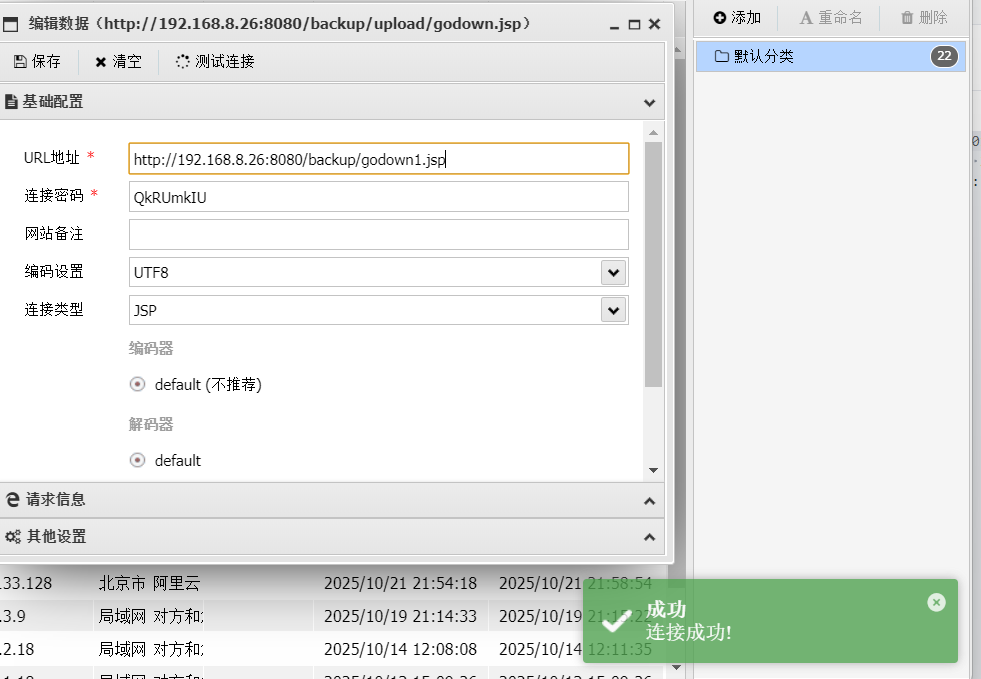Click the Clear (清空) X icon

[101, 62]
